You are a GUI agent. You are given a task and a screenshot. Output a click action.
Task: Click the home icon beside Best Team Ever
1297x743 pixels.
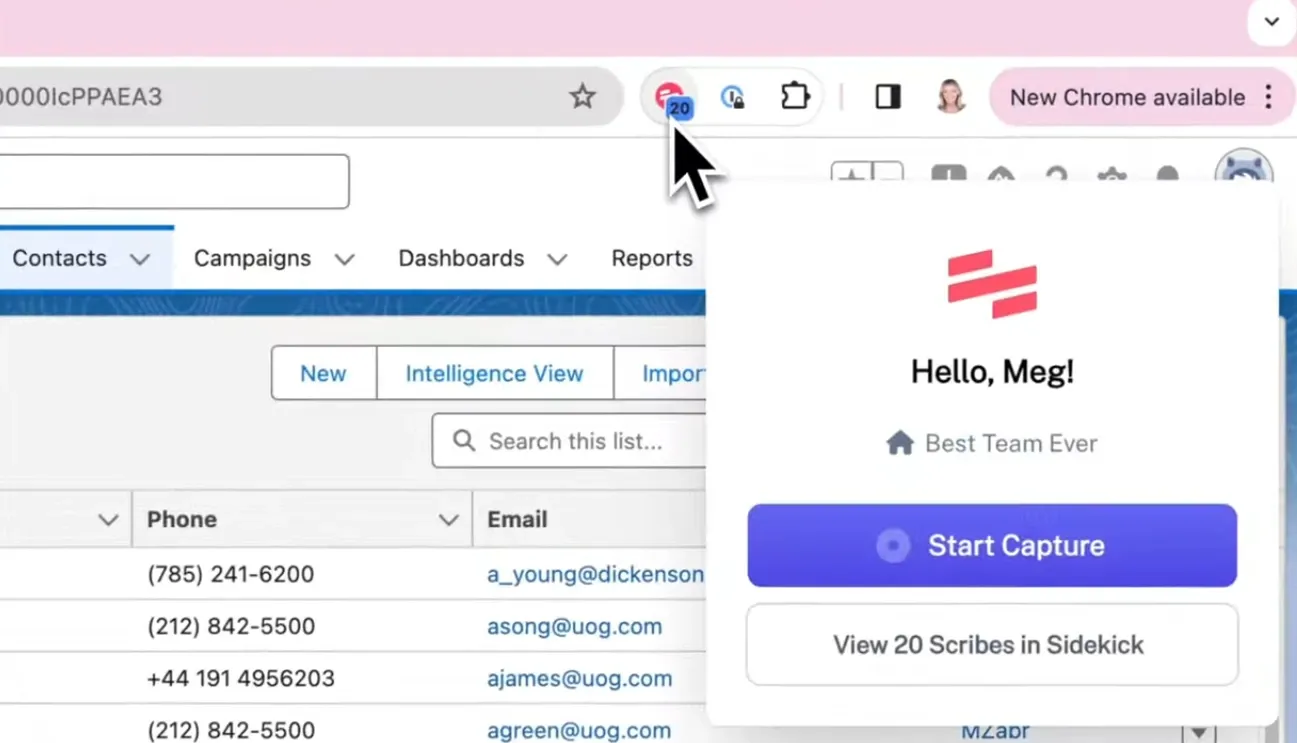point(899,443)
